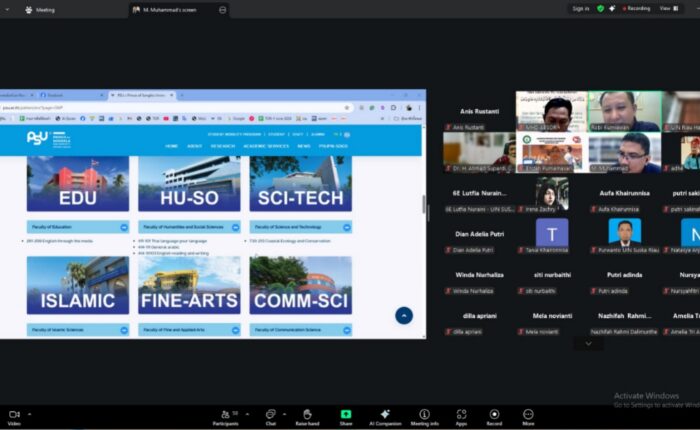Viewport: 700px width, 430px height.
Task: Click the Sign in button
Action: 580,8
